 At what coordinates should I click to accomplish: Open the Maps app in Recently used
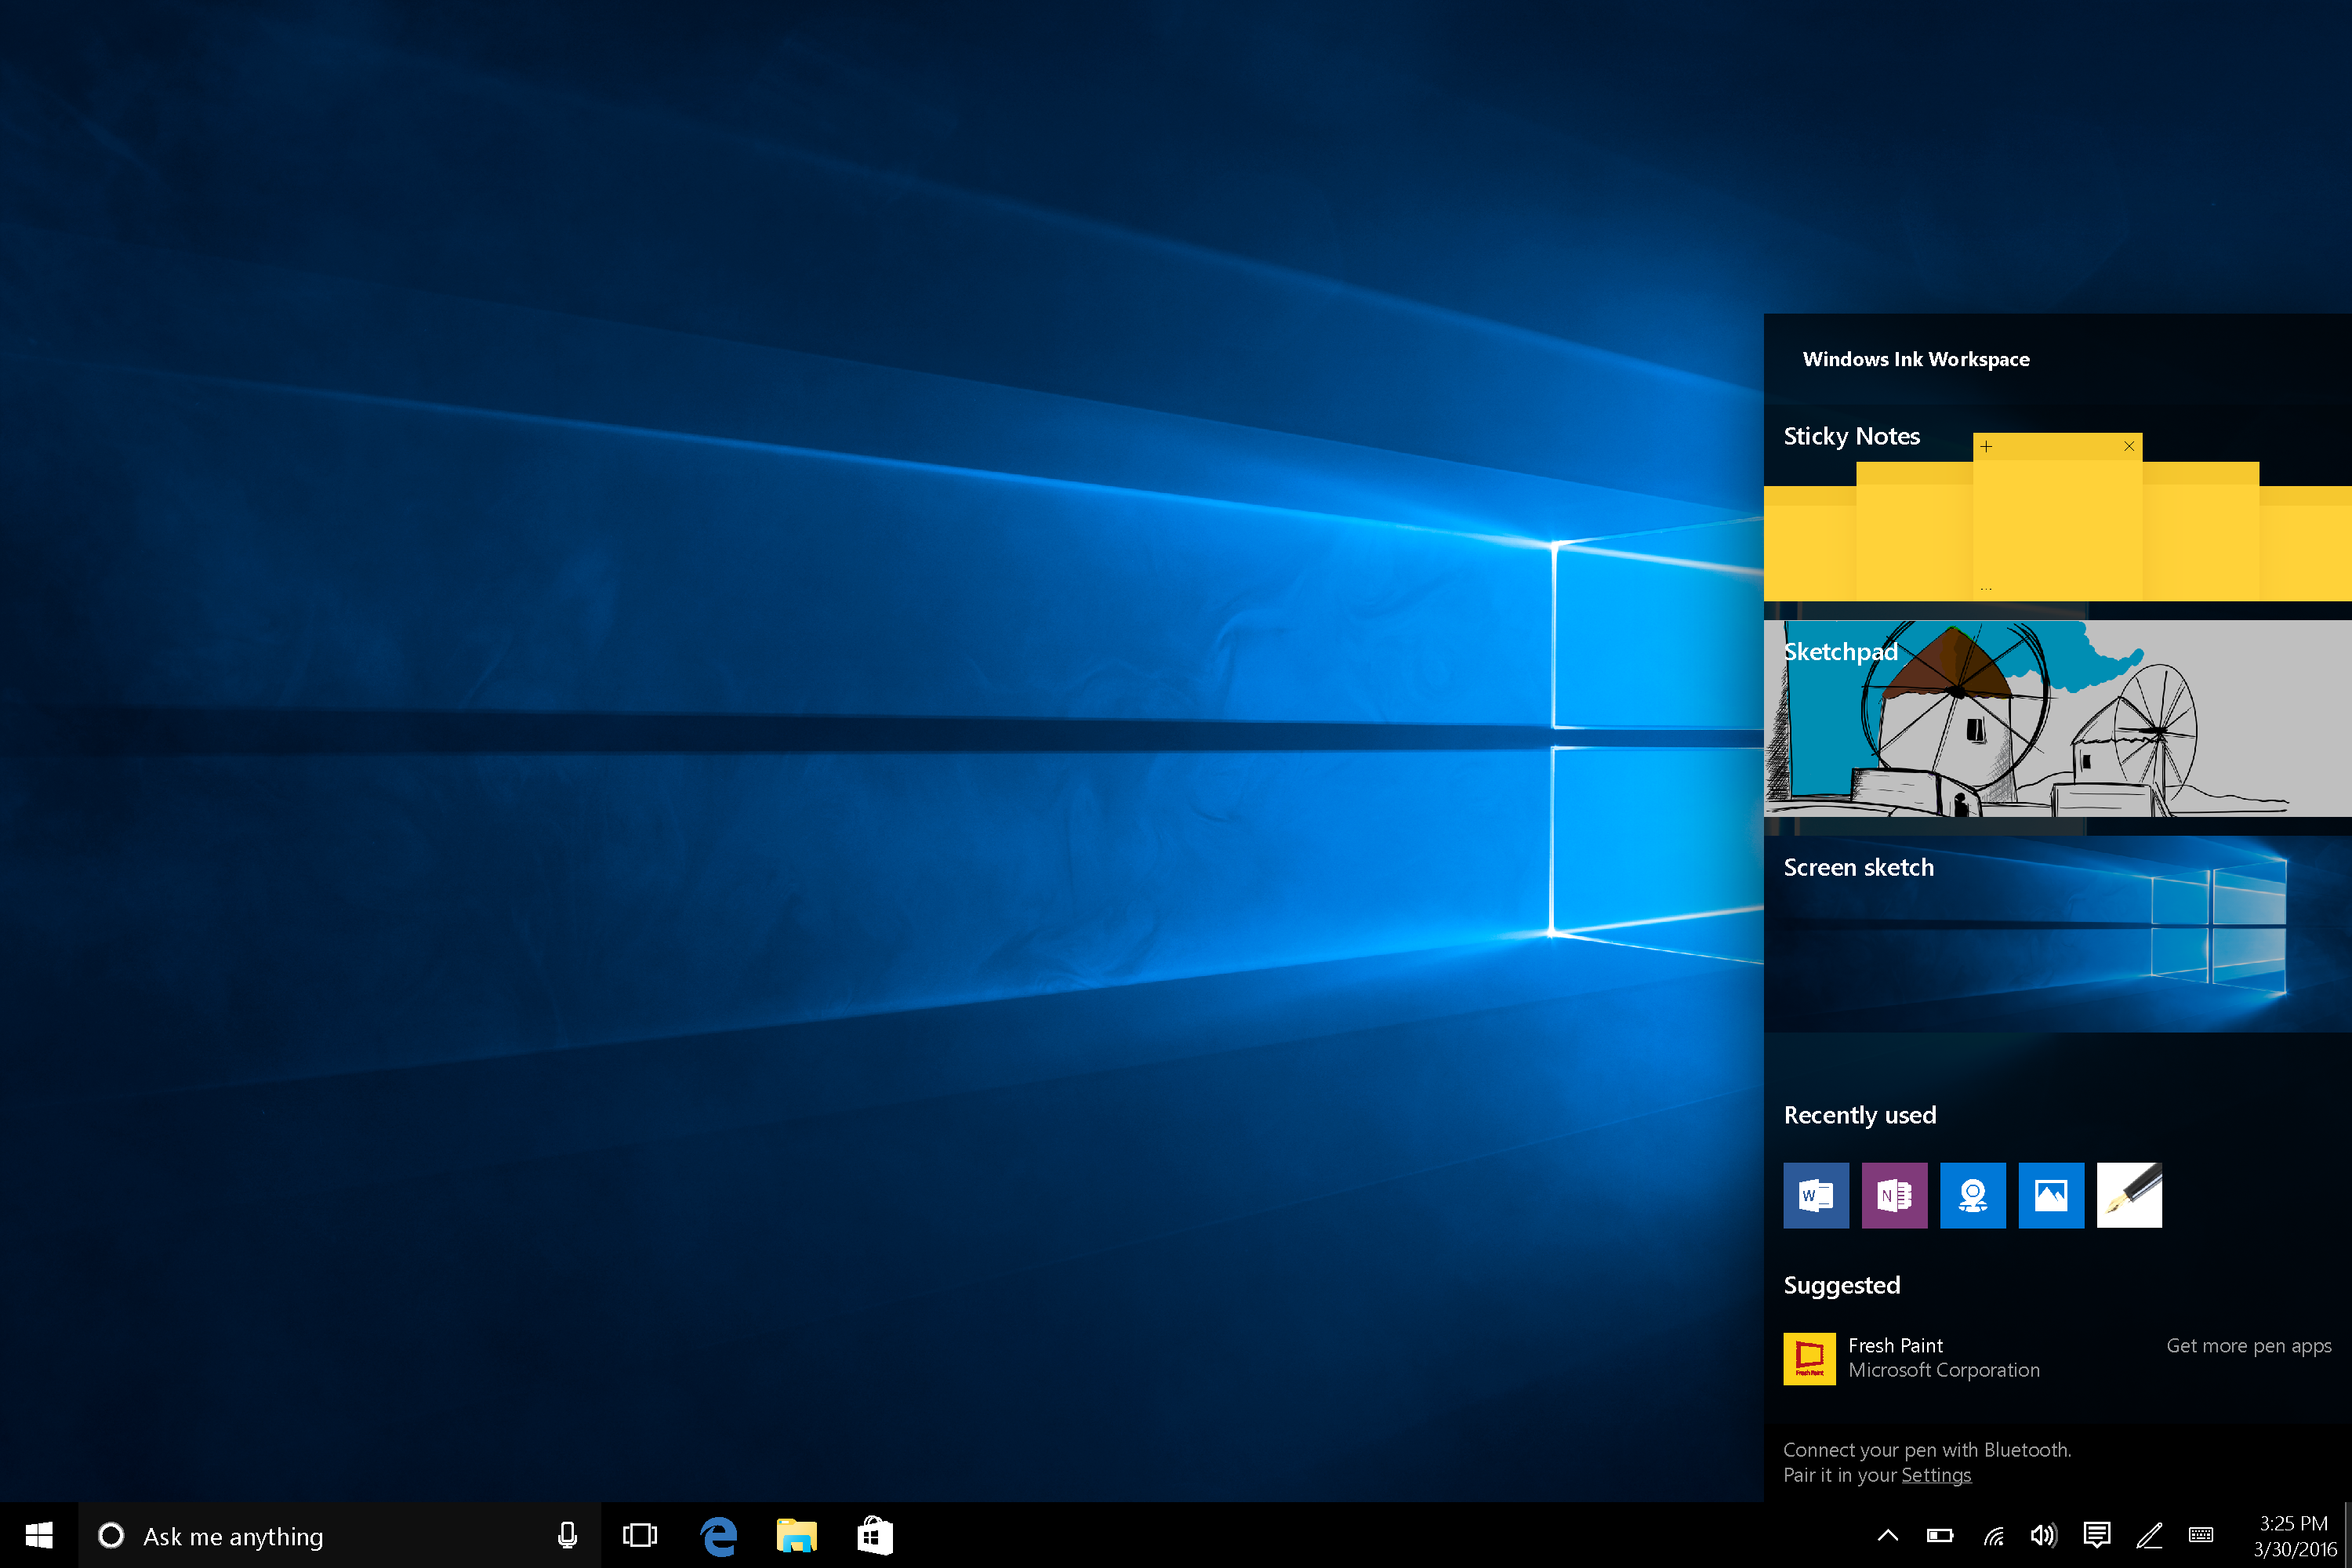(x=1973, y=1195)
